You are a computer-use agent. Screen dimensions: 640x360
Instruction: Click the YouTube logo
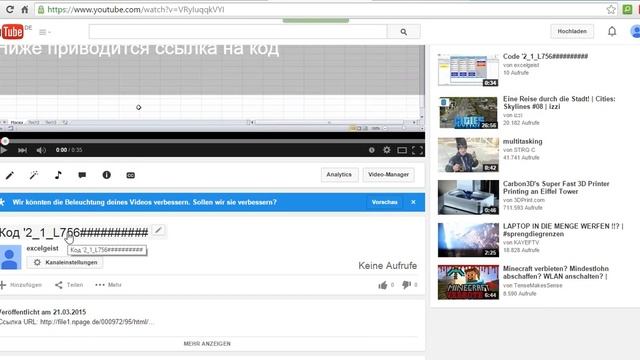pyautogui.click(x=12, y=32)
